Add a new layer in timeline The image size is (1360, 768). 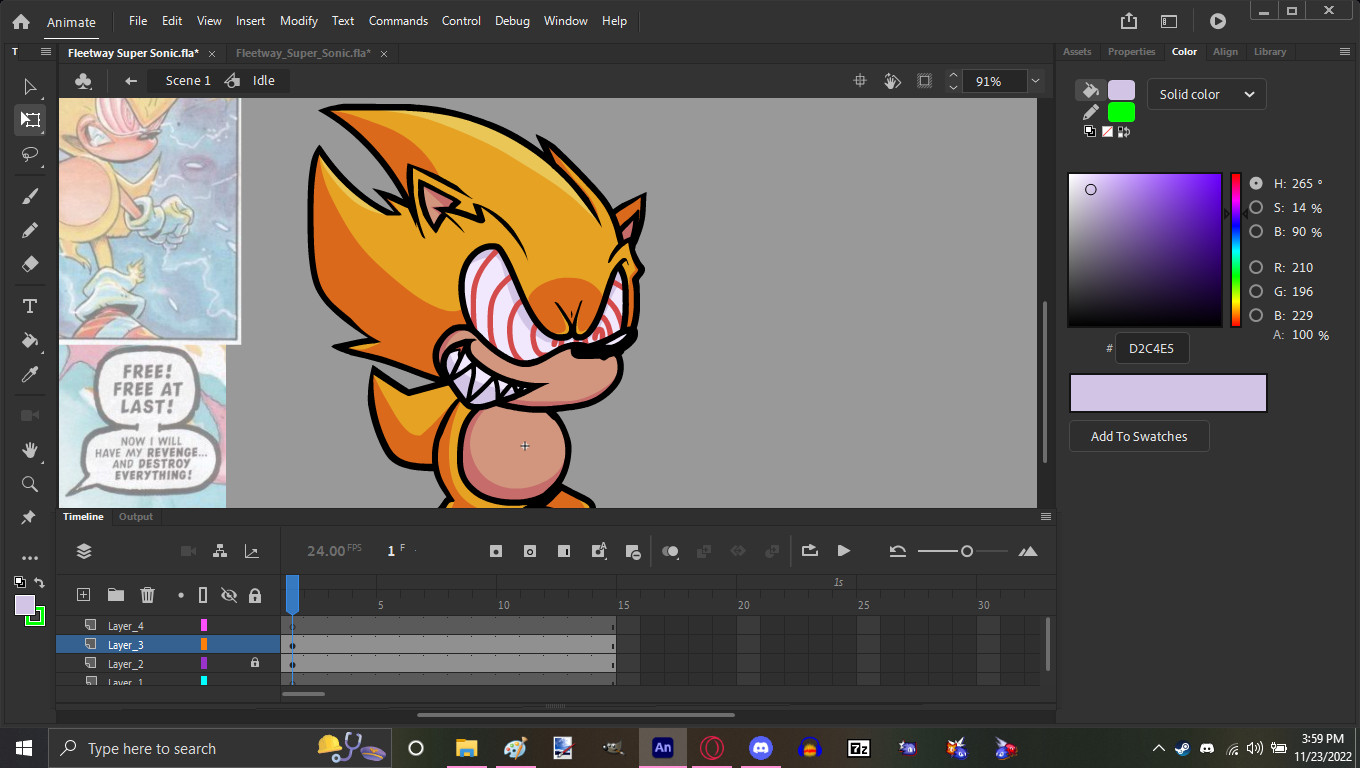84,595
